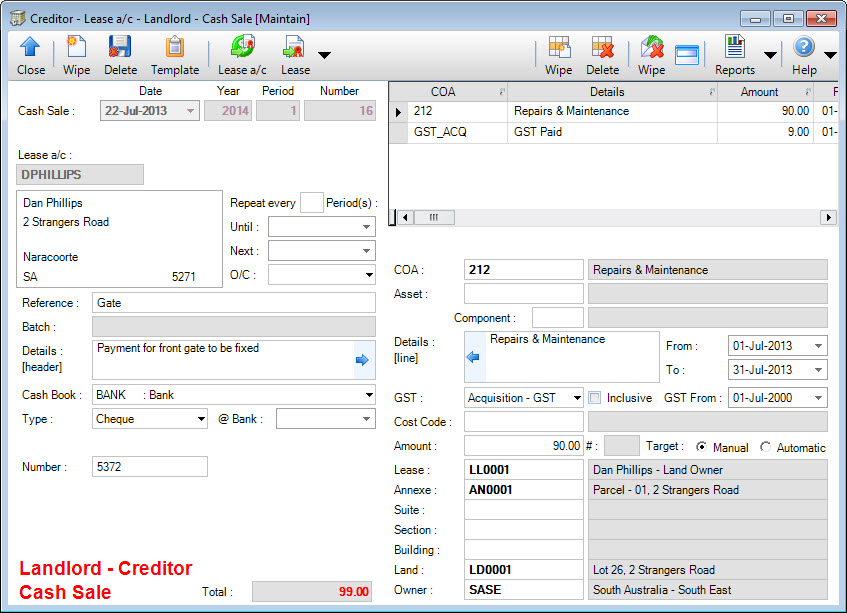The image size is (847, 613).
Task: Click the Building input field
Action: (x=523, y=550)
